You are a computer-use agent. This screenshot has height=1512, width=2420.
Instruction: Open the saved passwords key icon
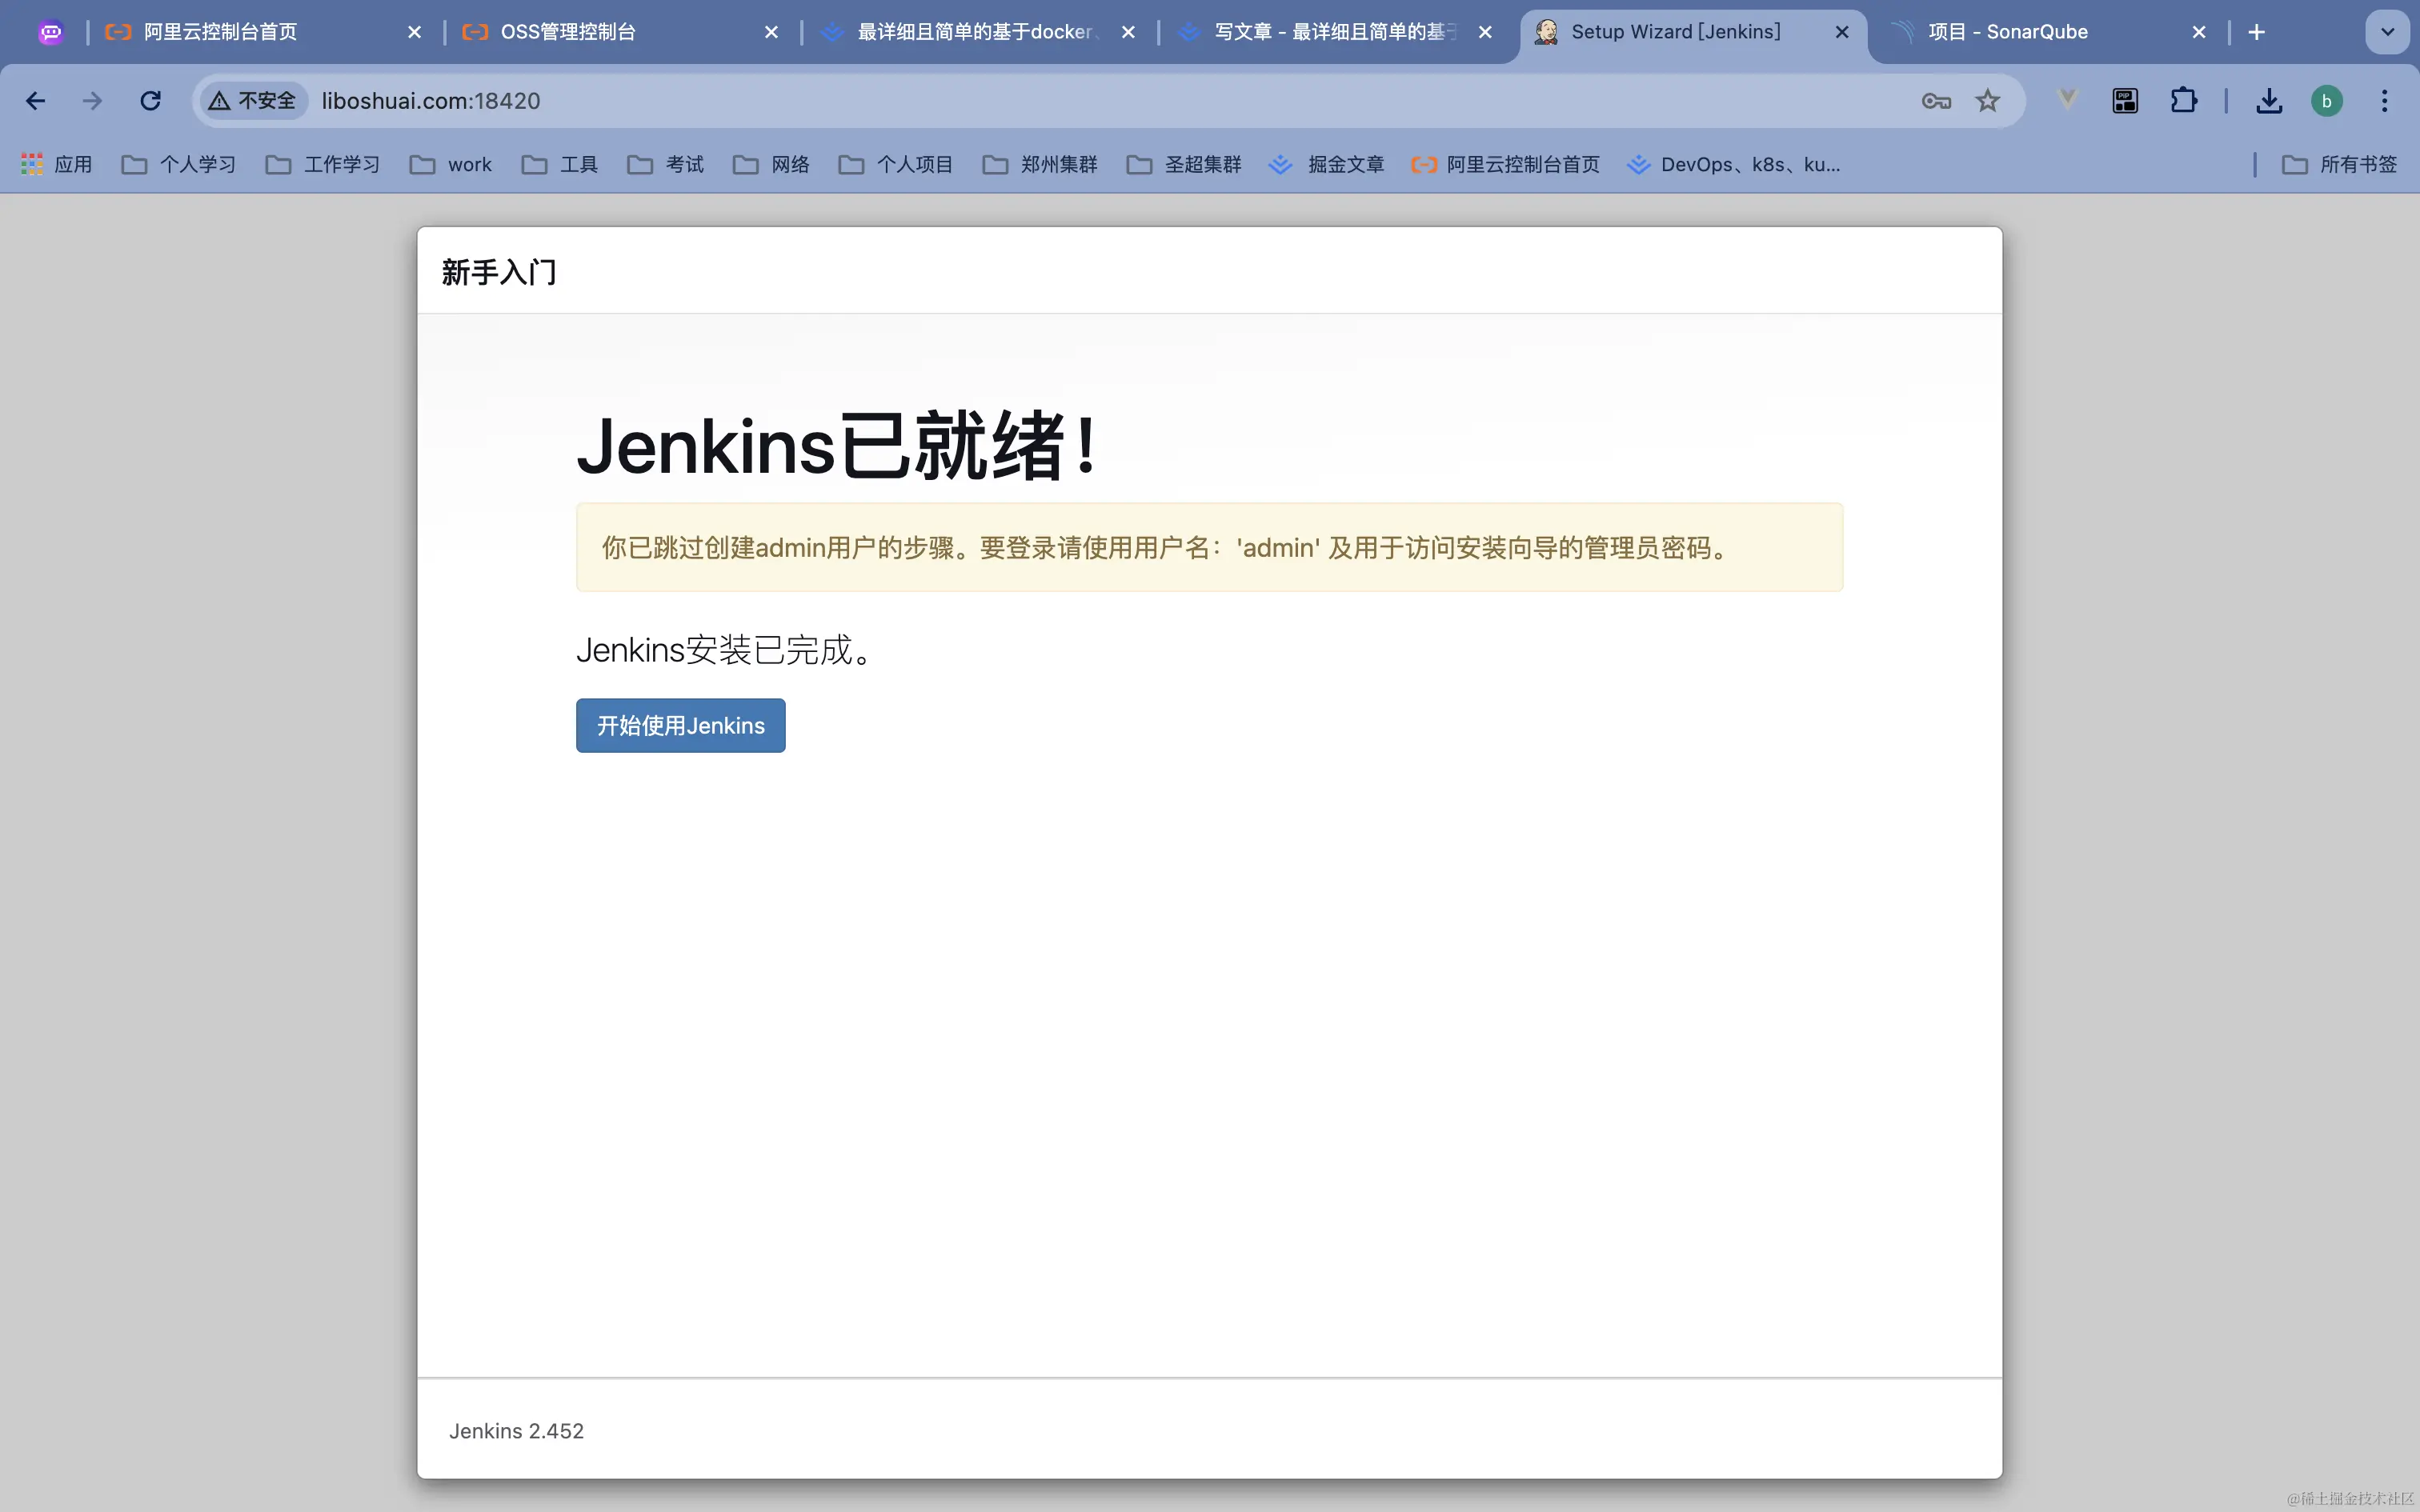tap(1936, 101)
